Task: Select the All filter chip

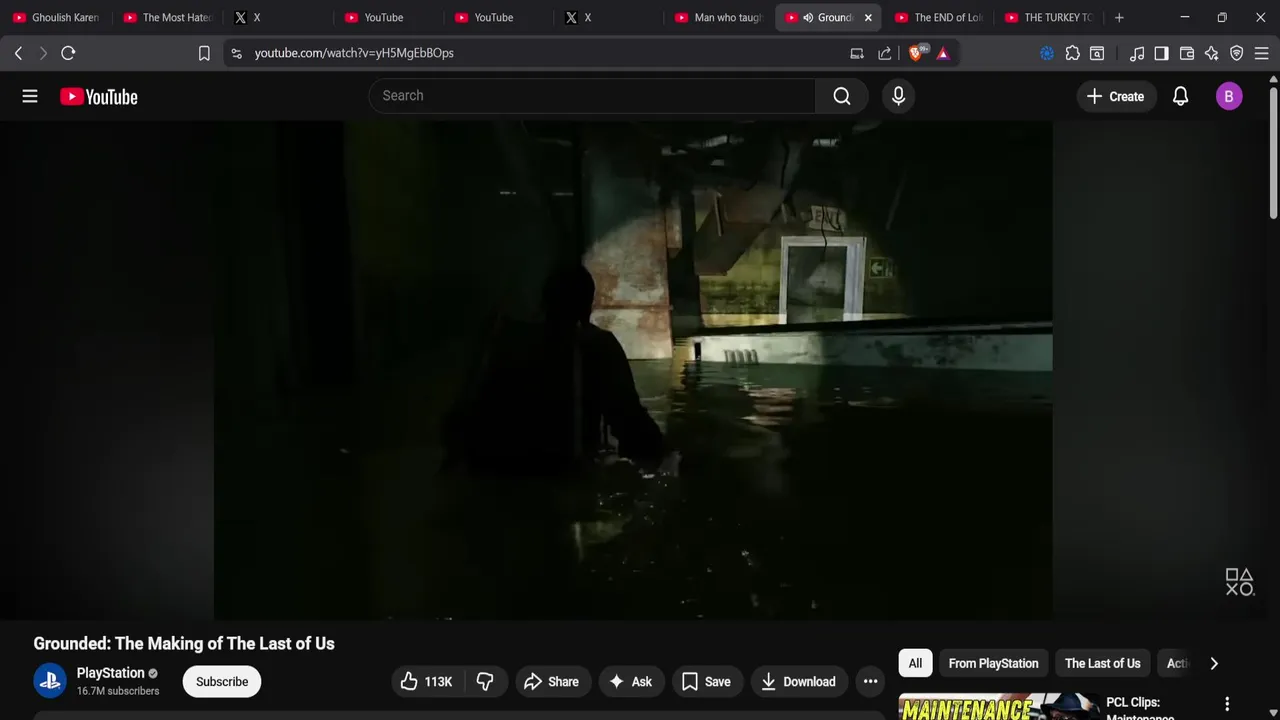Action: pyautogui.click(x=915, y=663)
